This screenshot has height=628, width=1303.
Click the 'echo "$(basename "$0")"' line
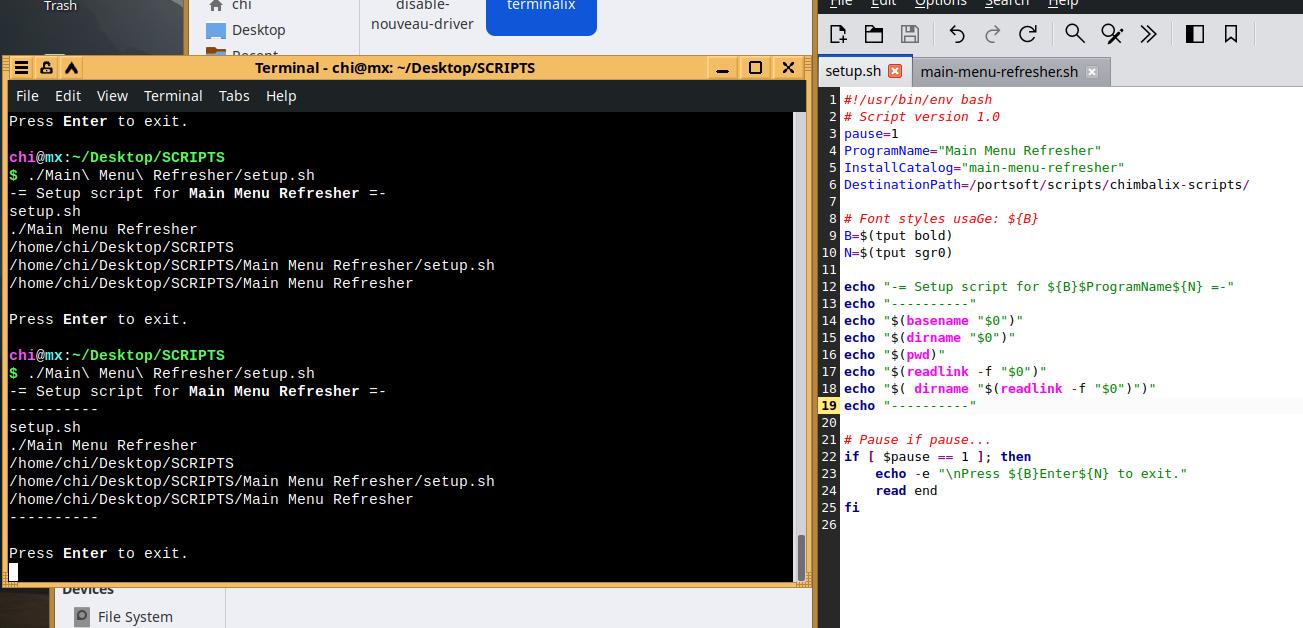933,320
